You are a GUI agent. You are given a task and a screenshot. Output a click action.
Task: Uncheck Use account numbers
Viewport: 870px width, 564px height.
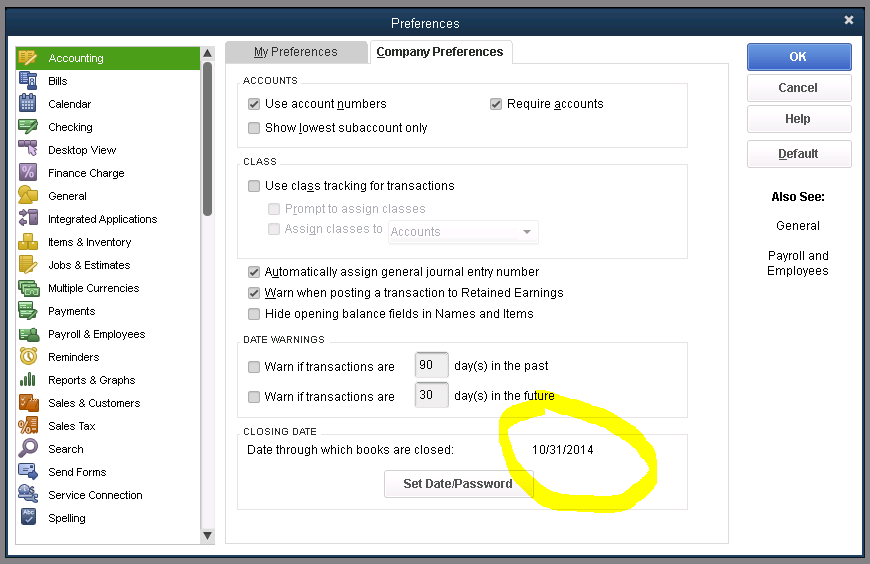click(254, 104)
